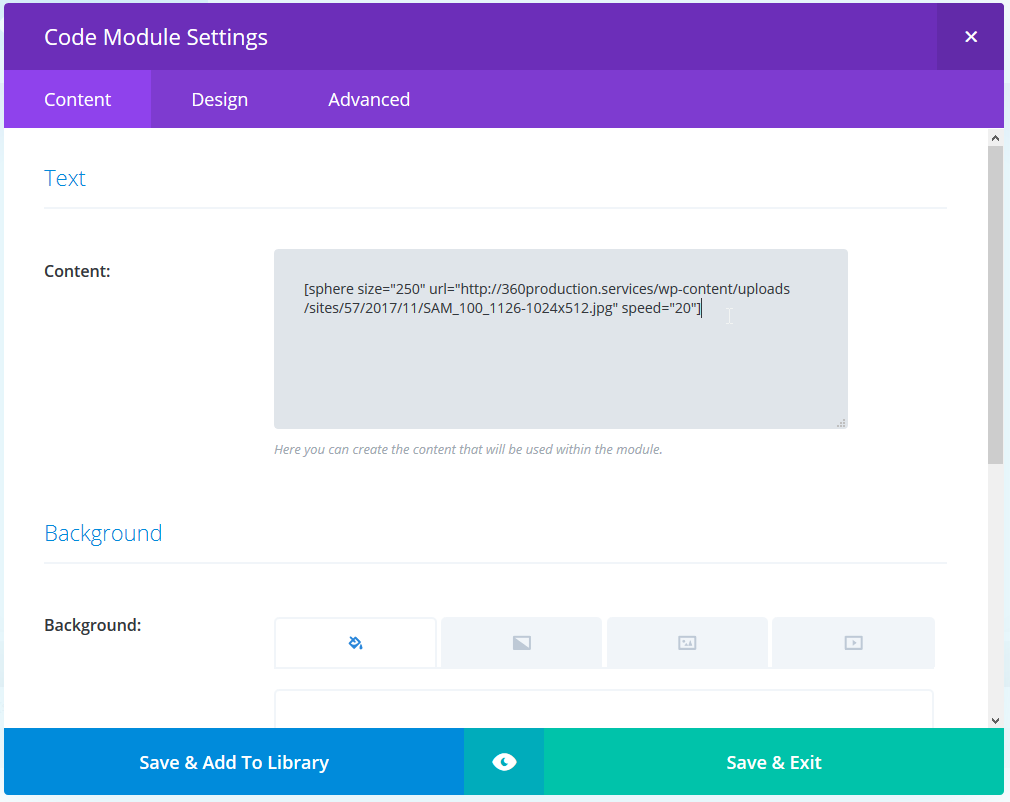
Task: Select the background color paint bucket icon
Action: click(355, 643)
